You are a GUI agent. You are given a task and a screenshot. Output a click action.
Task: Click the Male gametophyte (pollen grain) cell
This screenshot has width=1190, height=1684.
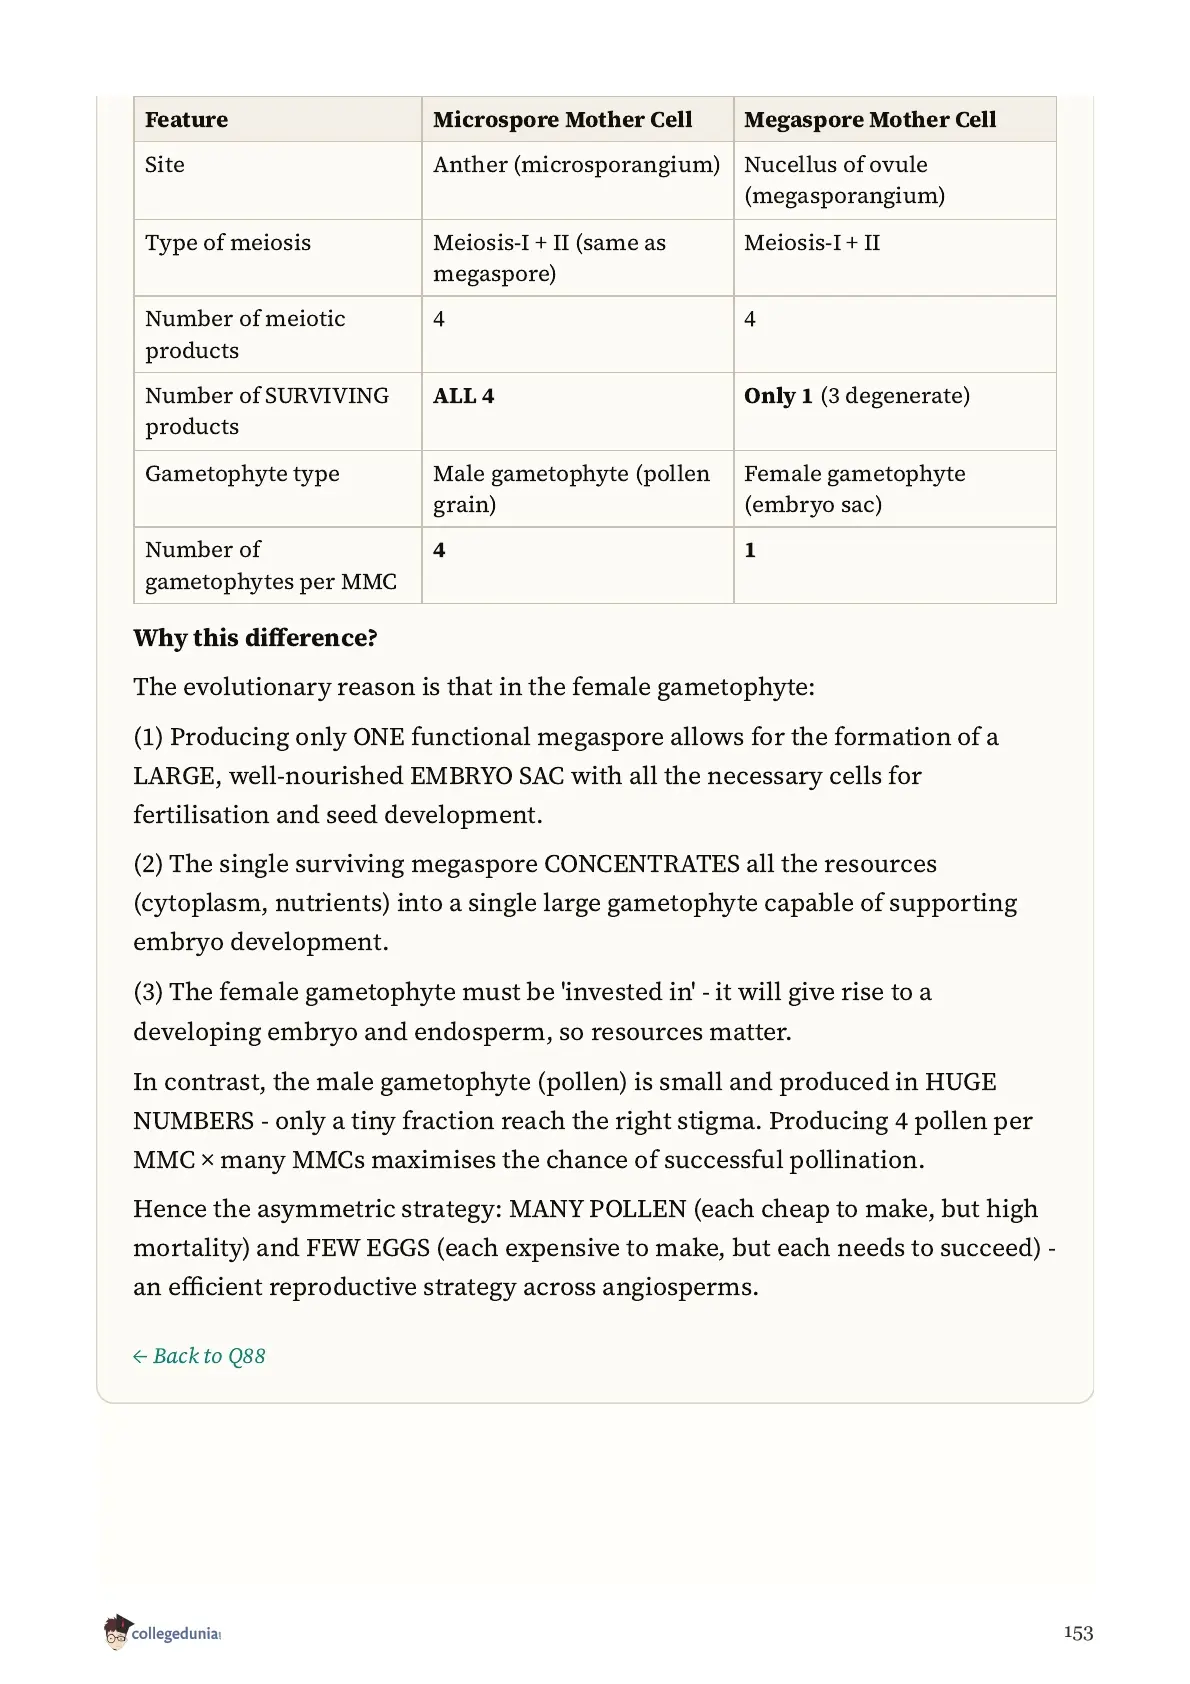click(x=578, y=489)
